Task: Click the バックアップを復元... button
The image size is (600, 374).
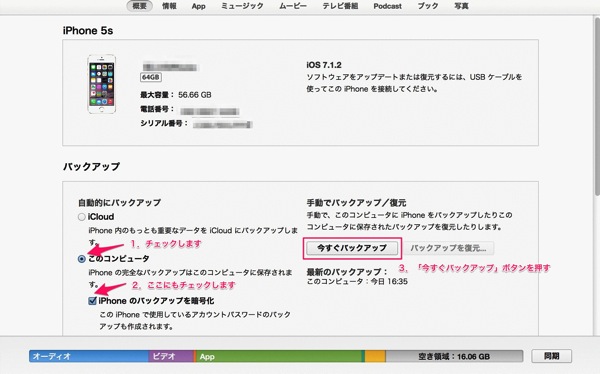Action: [x=448, y=248]
